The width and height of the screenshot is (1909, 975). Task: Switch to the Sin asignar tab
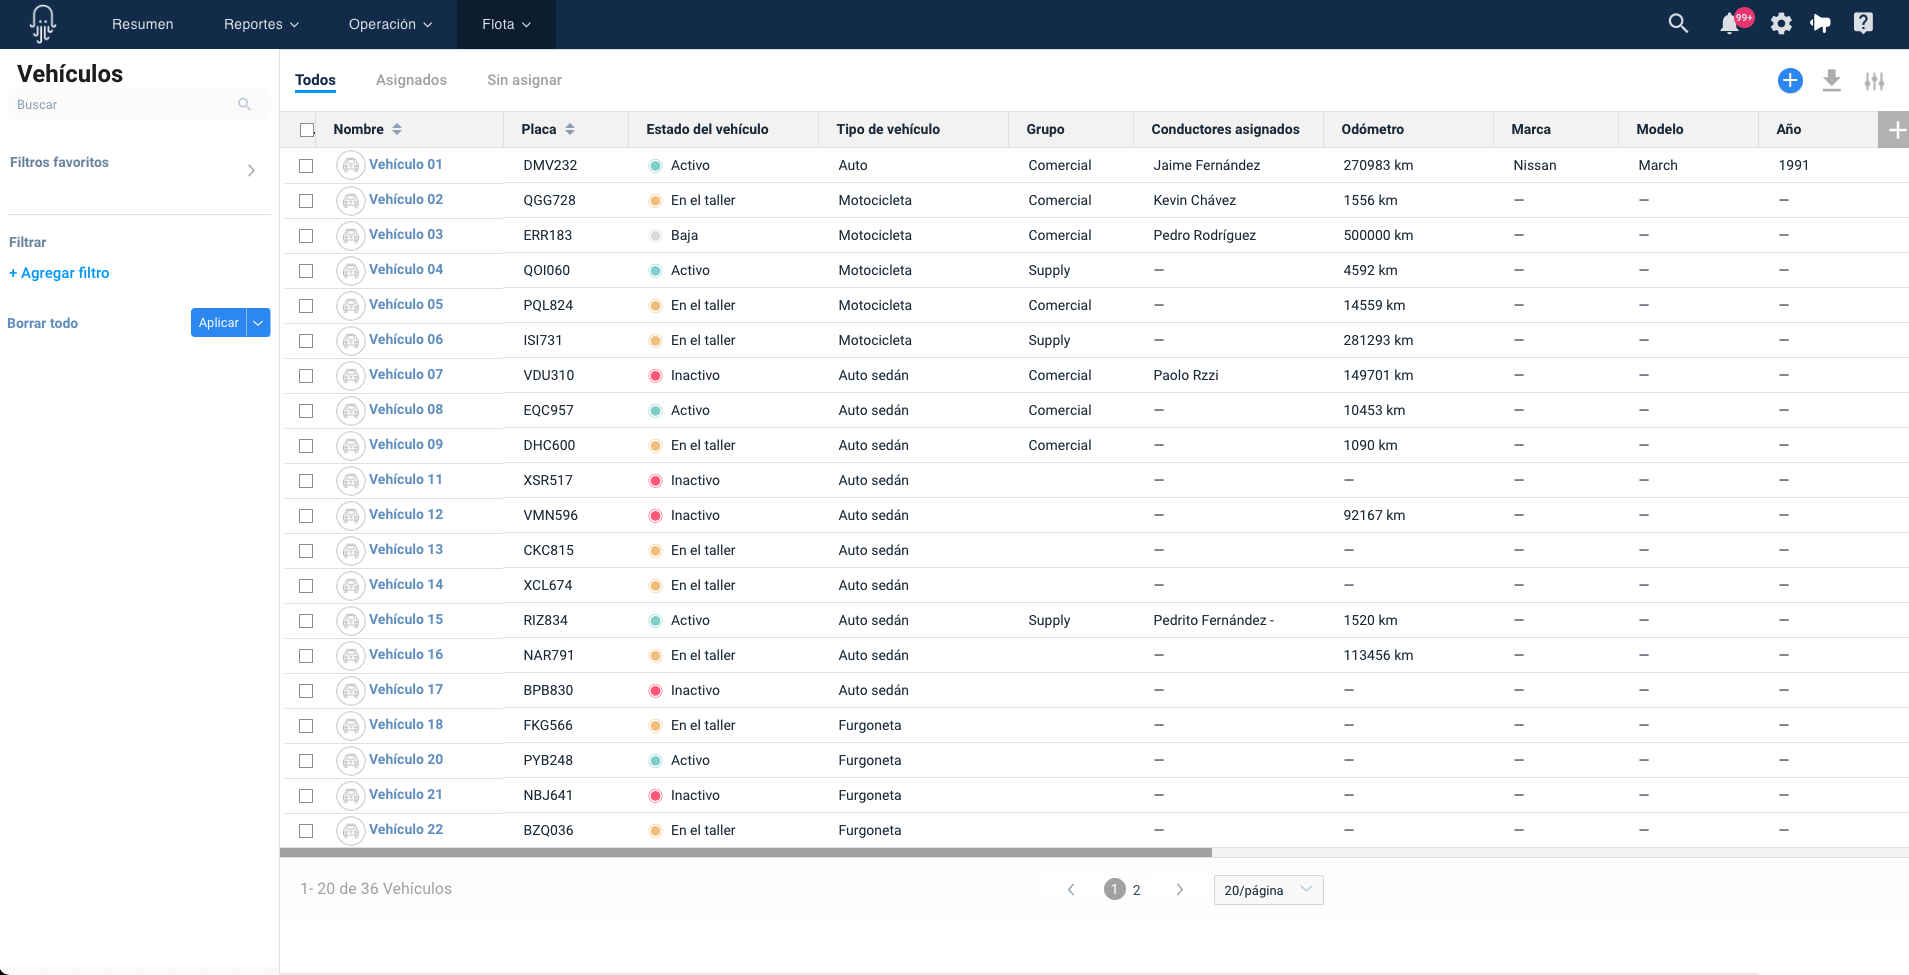(524, 80)
